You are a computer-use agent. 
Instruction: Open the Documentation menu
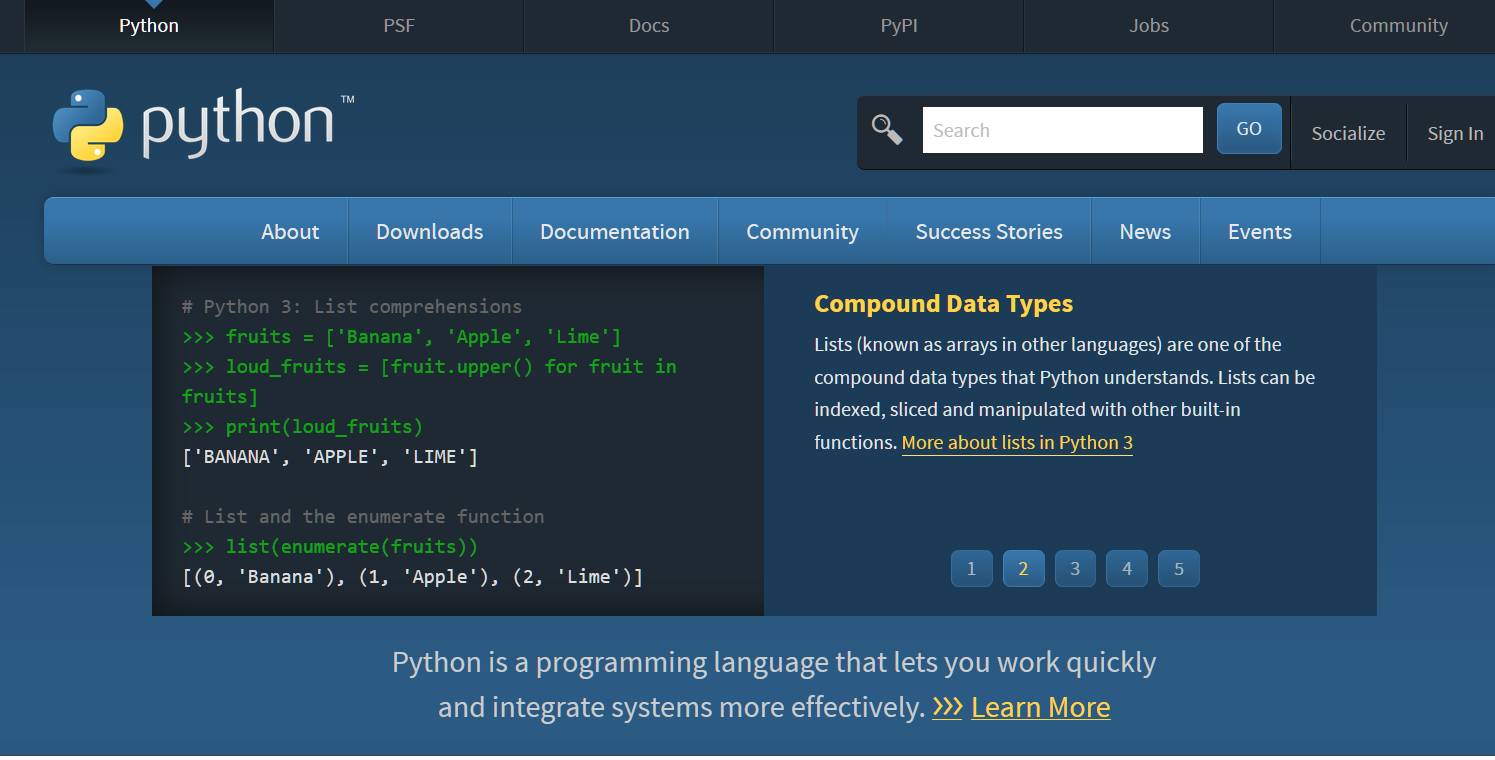(615, 231)
